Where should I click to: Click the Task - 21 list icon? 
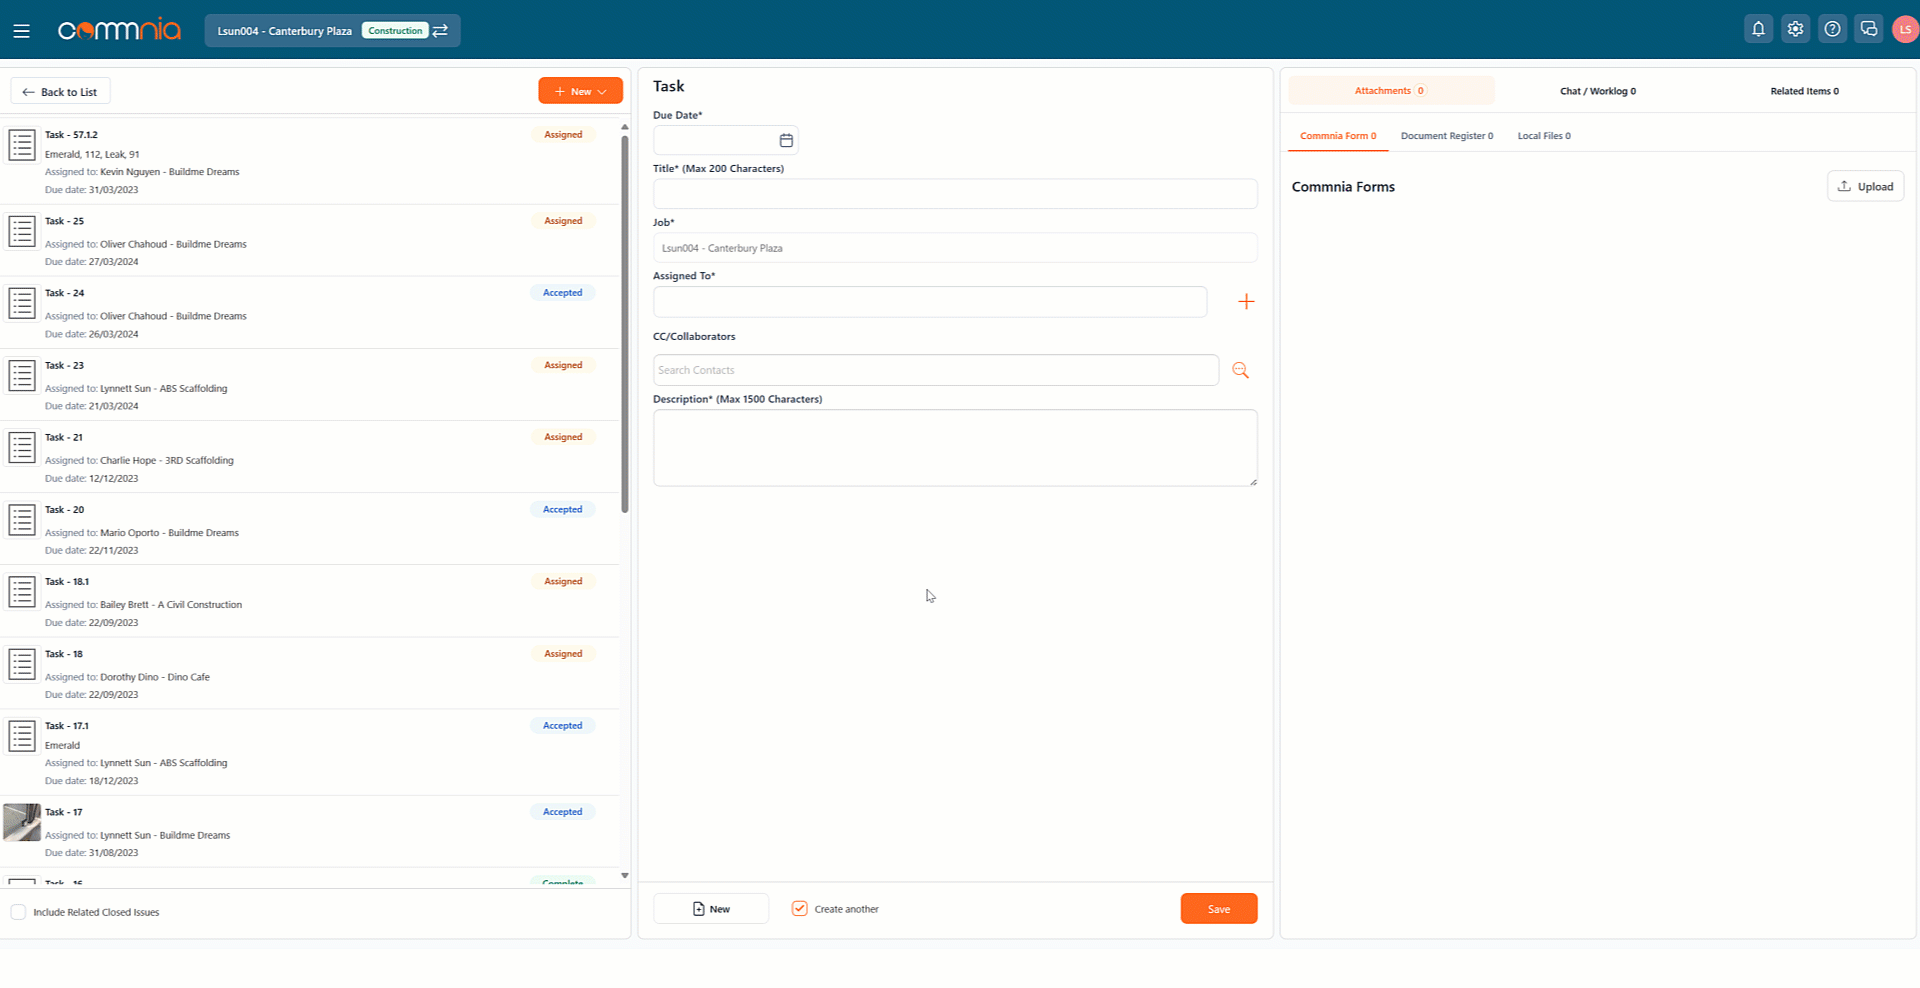(22, 447)
